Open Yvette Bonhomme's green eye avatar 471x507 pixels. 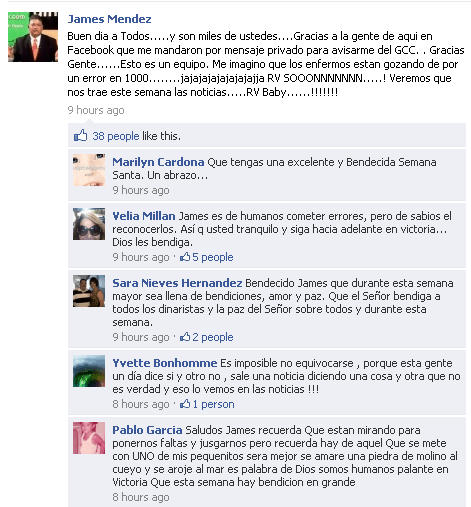point(89,371)
